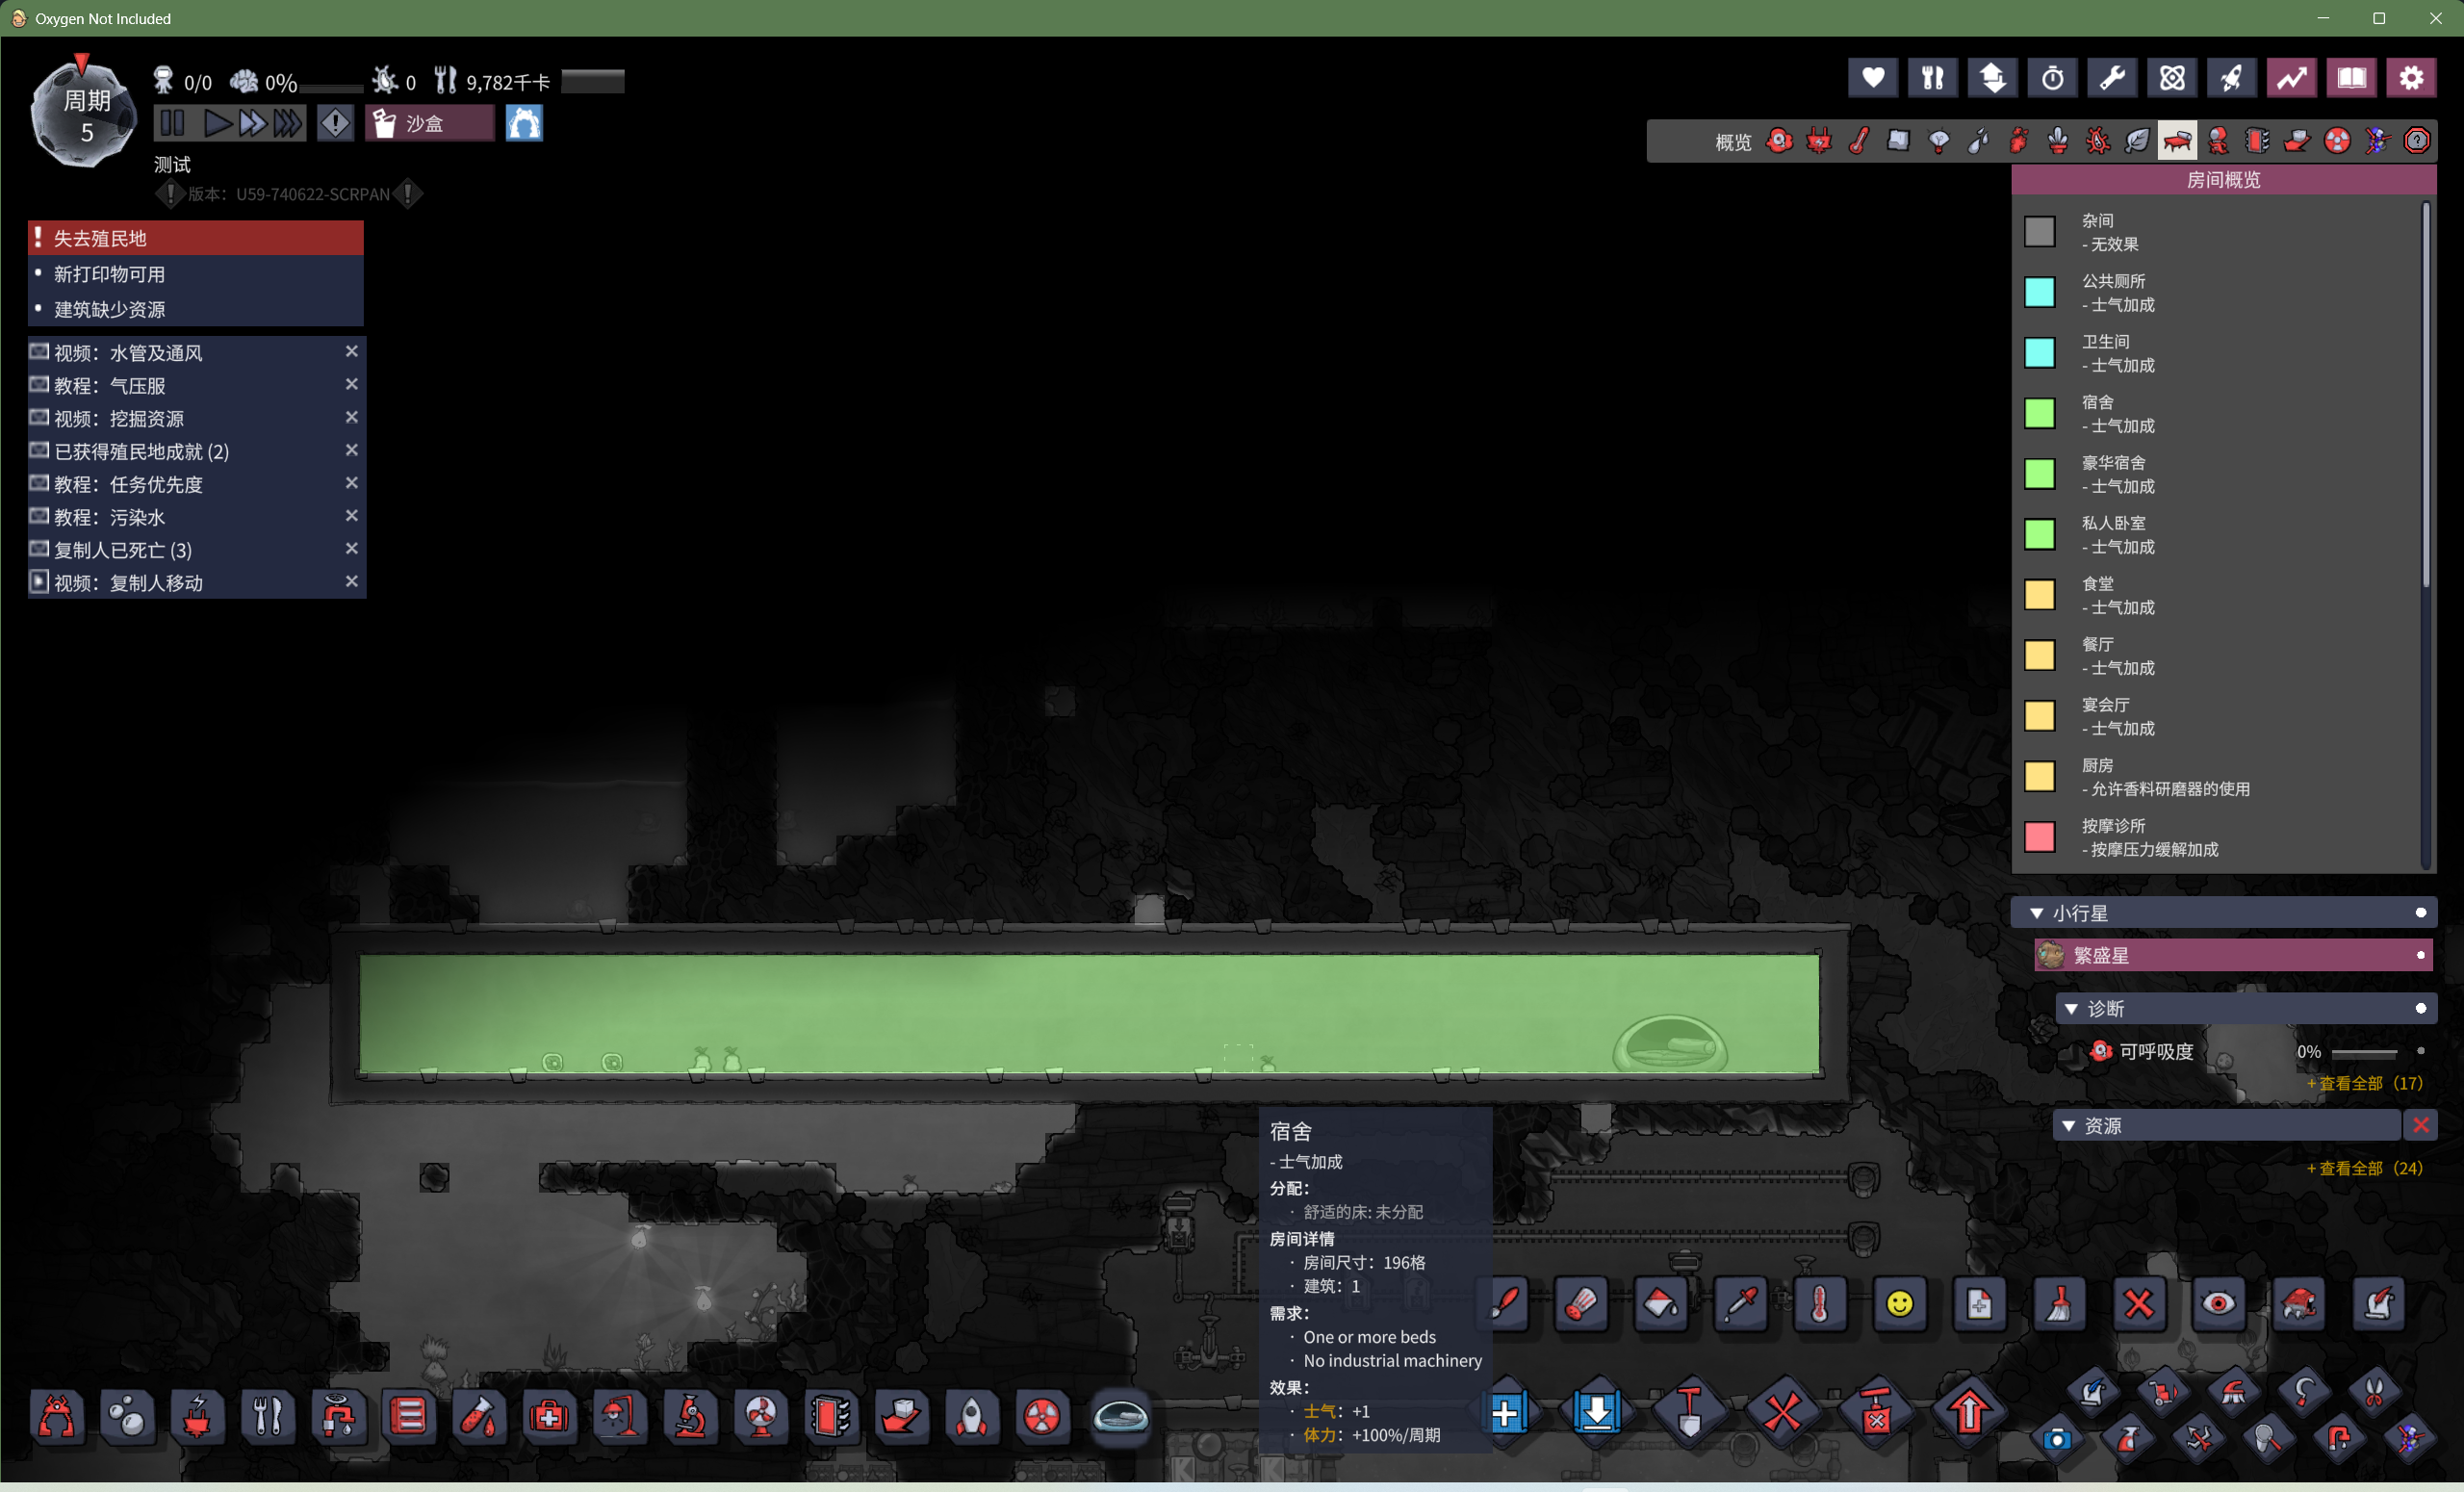Select the Harvest scissors tool
The width and height of the screenshot is (2464, 1492).
coord(2375,1390)
